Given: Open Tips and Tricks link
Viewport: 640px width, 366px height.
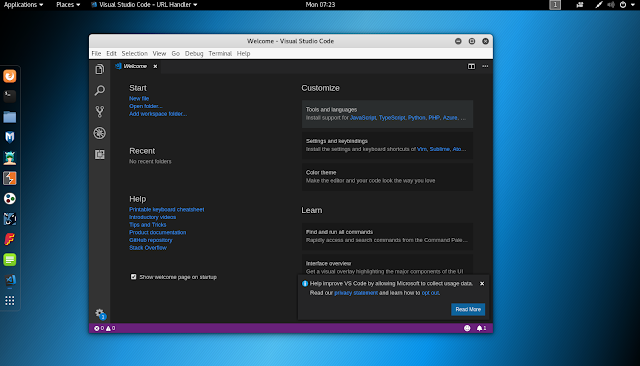Looking at the screenshot, I should pyautogui.click(x=148, y=225).
